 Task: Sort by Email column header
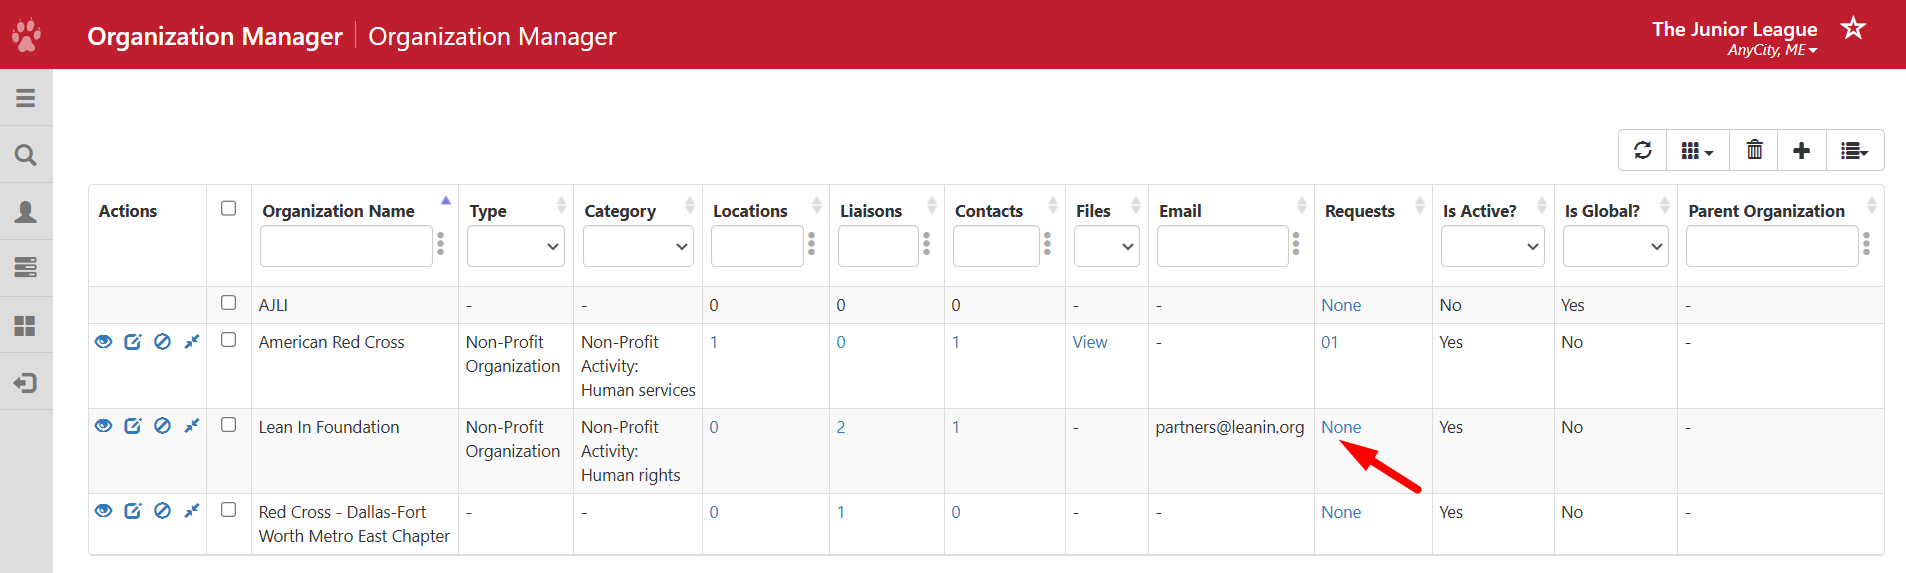pos(1180,211)
